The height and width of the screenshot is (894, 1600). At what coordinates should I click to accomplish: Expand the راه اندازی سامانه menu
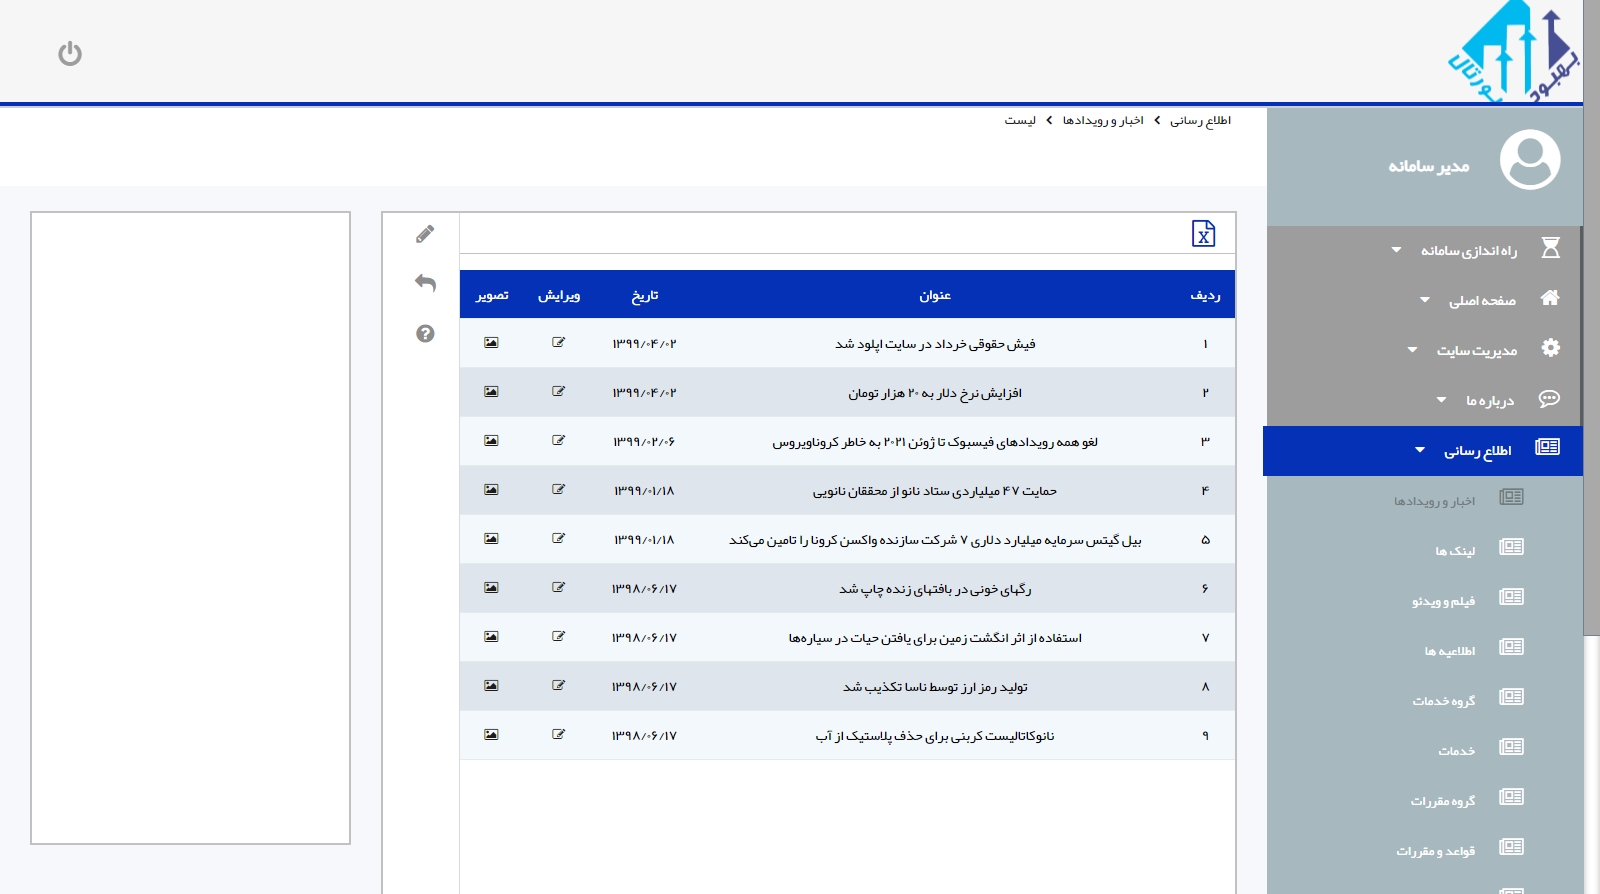coord(1468,250)
